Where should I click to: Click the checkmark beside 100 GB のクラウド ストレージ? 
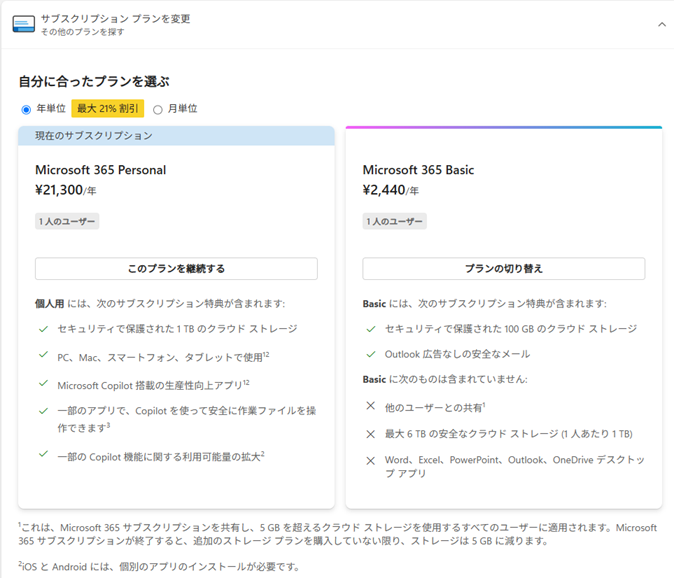tap(371, 329)
